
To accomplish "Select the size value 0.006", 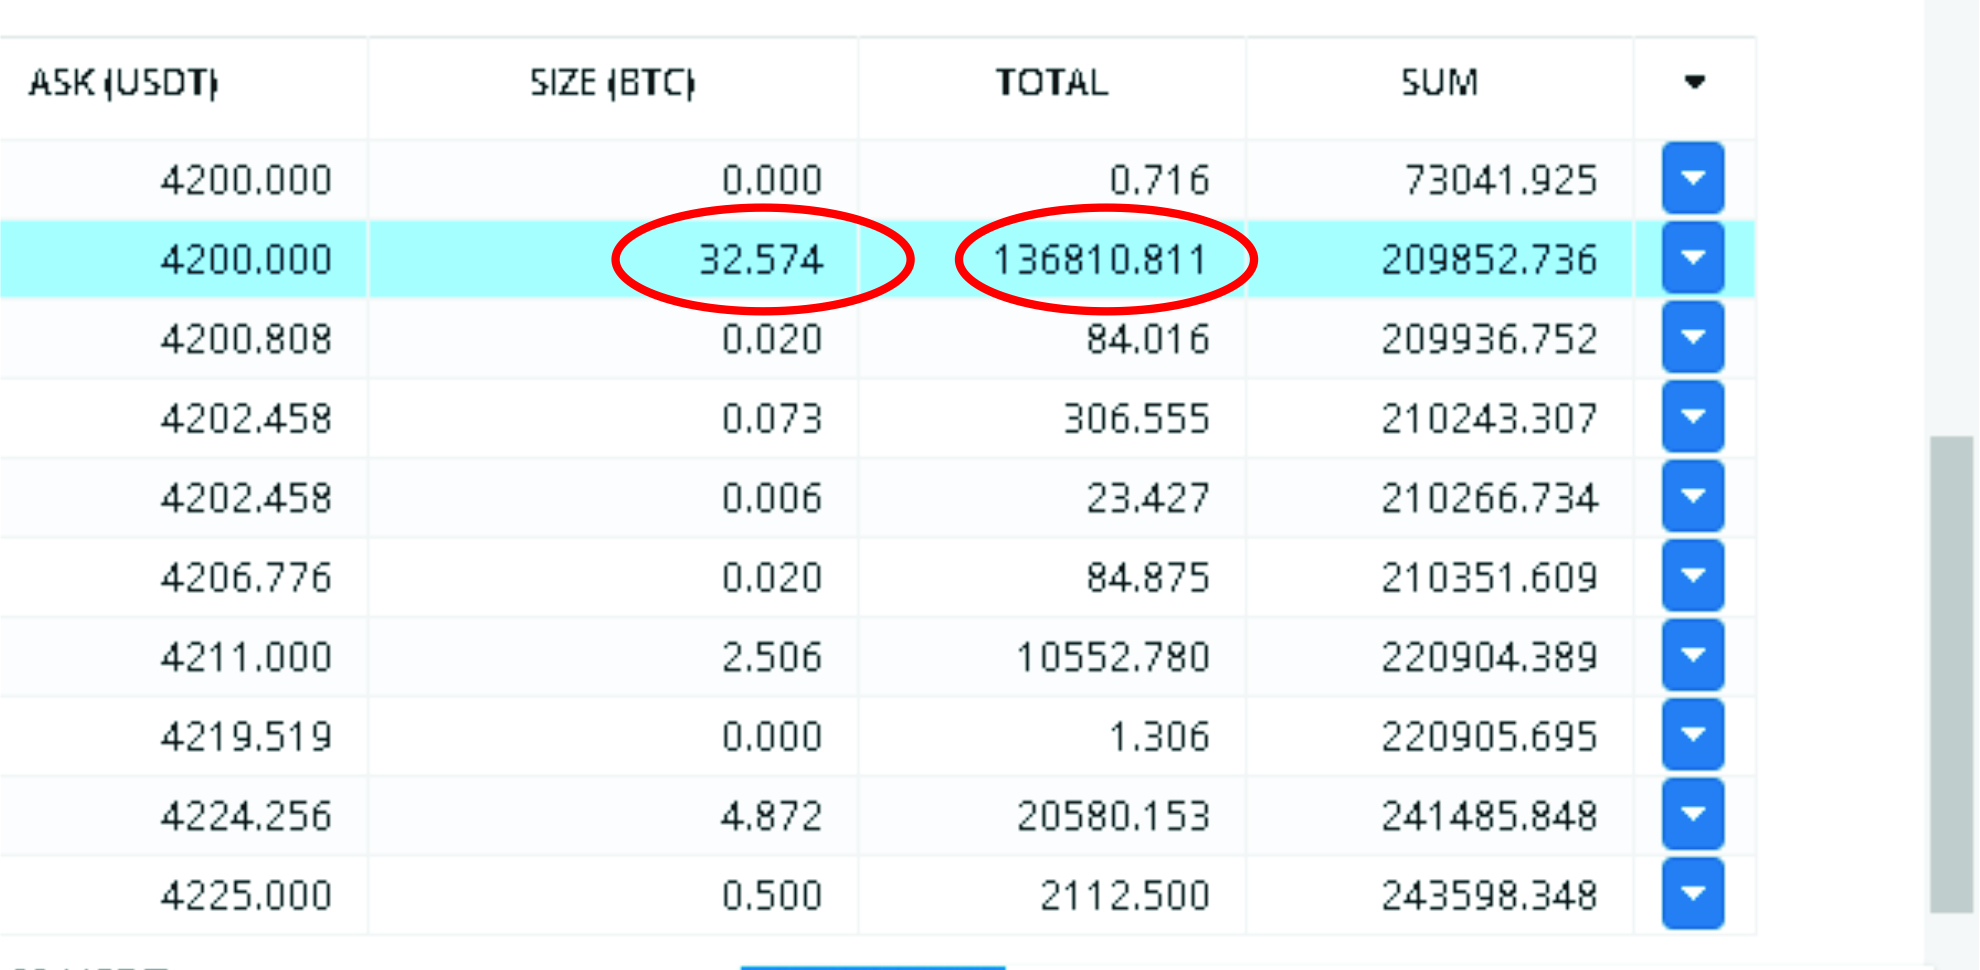I will pos(772,498).
